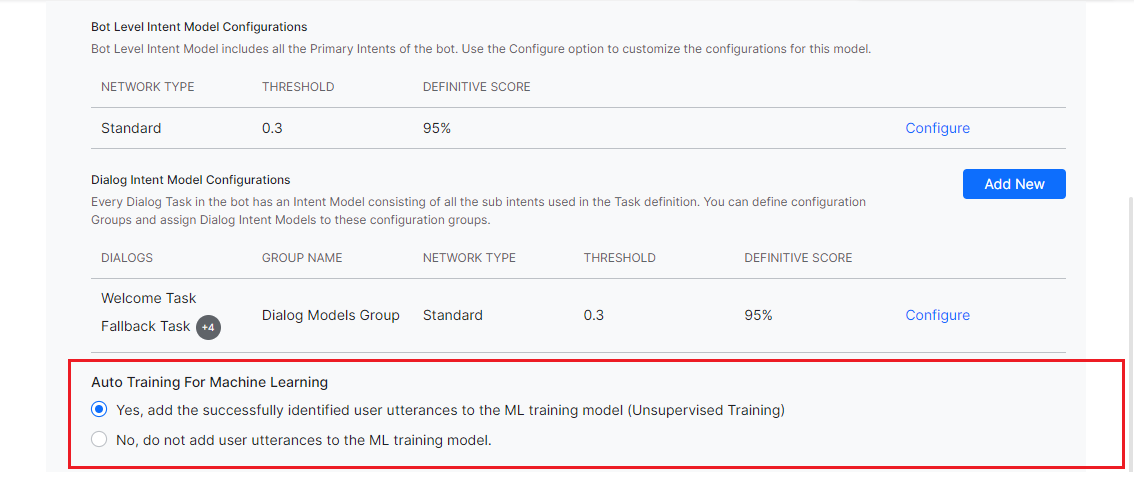This screenshot has height=483, width=1134.
Task: Click the Fallback Task dialog entry
Action: coord(145,326)
